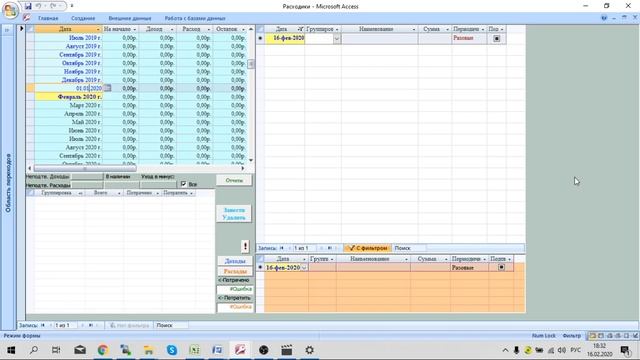This screenshot has width=640, height=360.
Task: Open Windows taskbar search
Action: [x=34, y=350]
